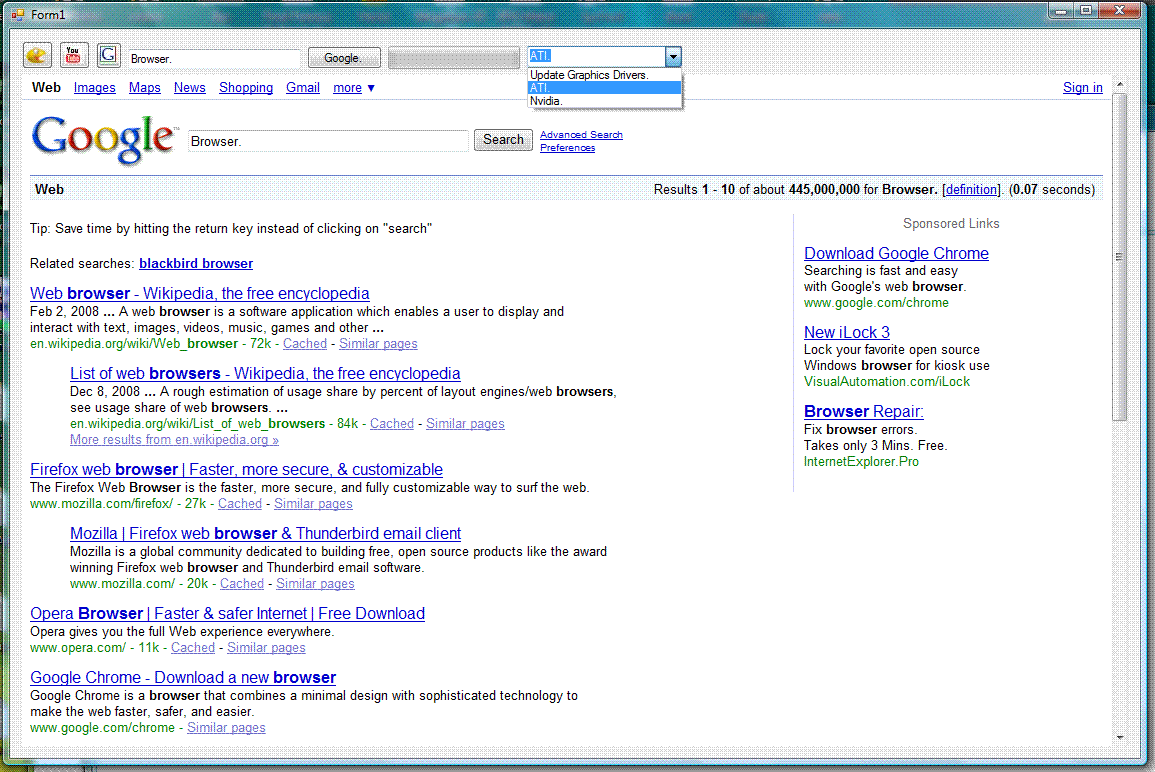This screenshot has width=1155, height=772.
Task: Open Mozilla Firefox & Thunderbird result
Action: coord(265,533)
